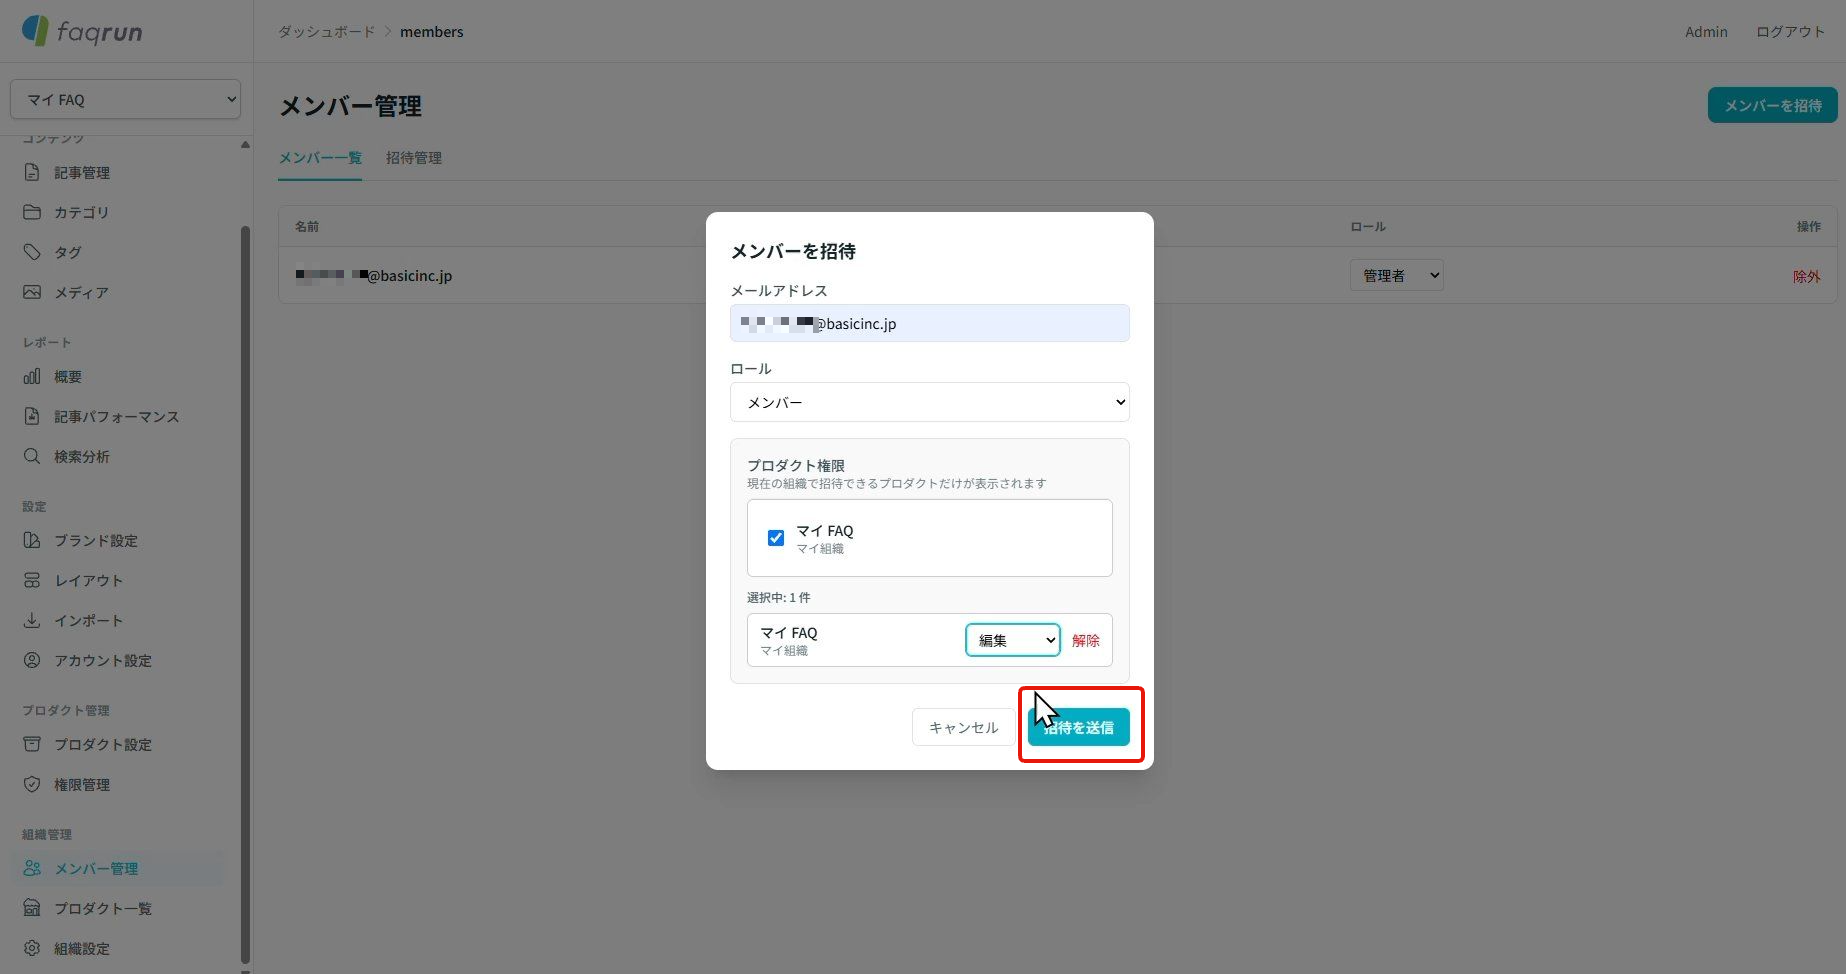
Task: Click the メールアドレス input field
Action: (930, 323)
